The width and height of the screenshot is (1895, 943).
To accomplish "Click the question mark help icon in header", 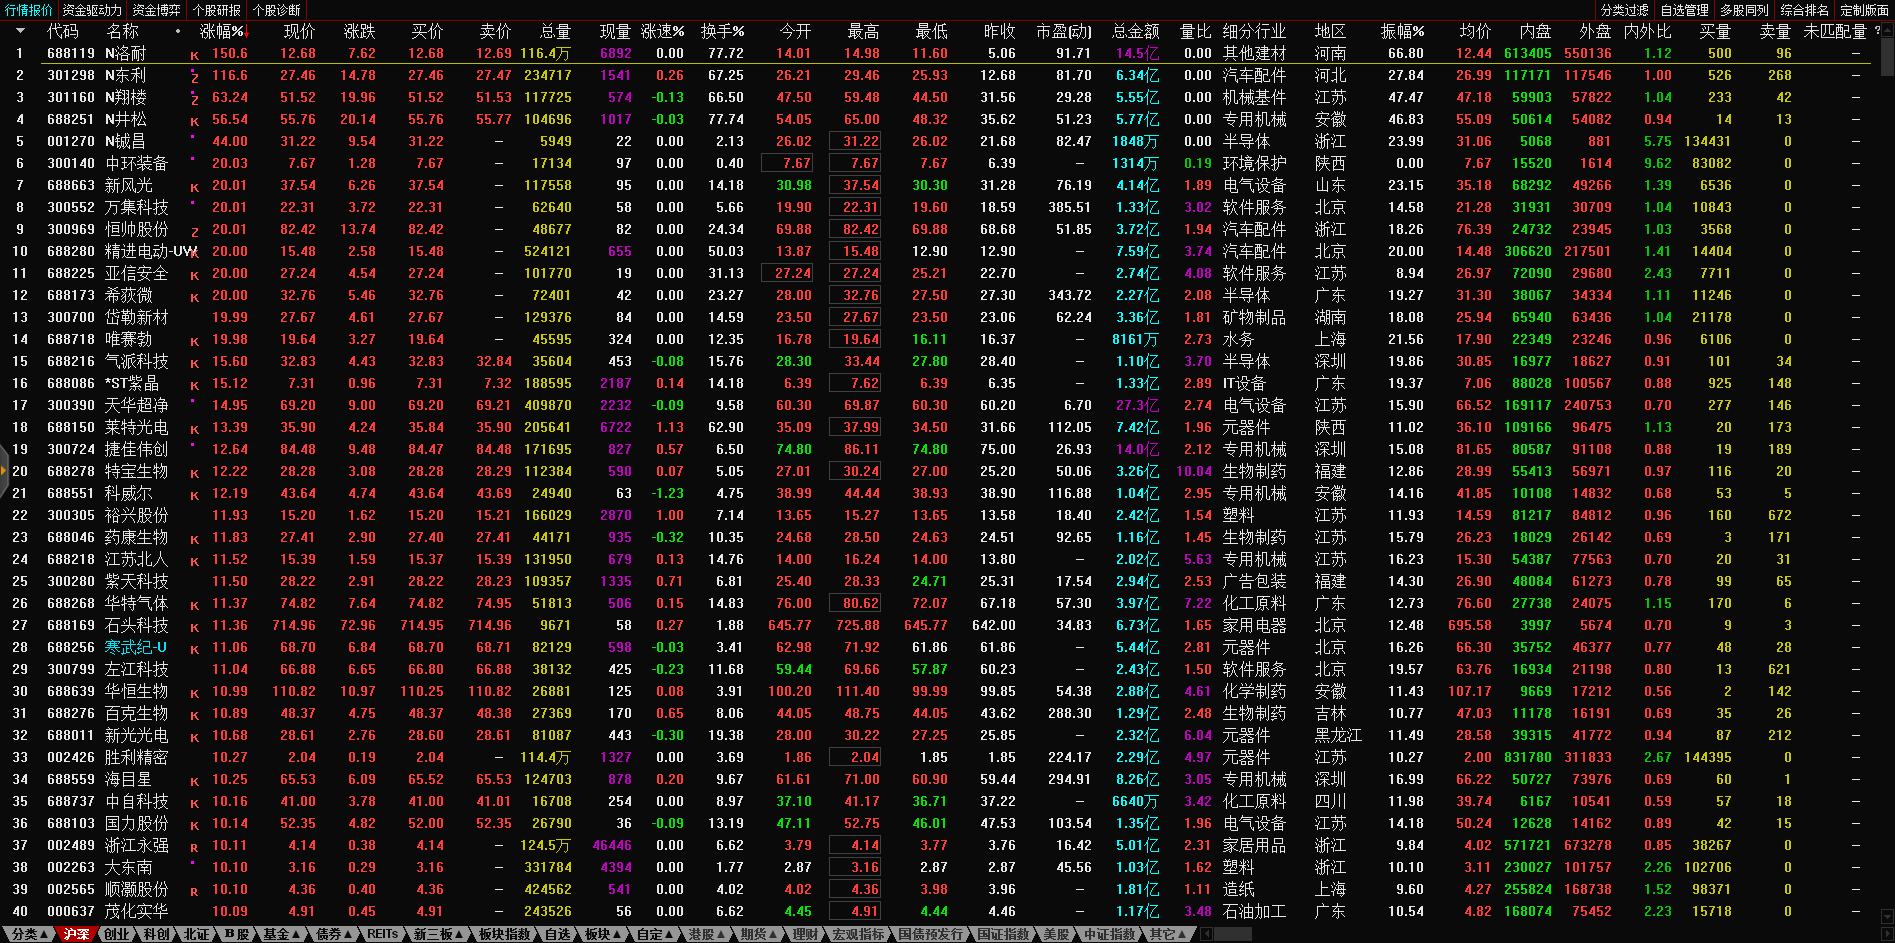I will pos(1877,31).
